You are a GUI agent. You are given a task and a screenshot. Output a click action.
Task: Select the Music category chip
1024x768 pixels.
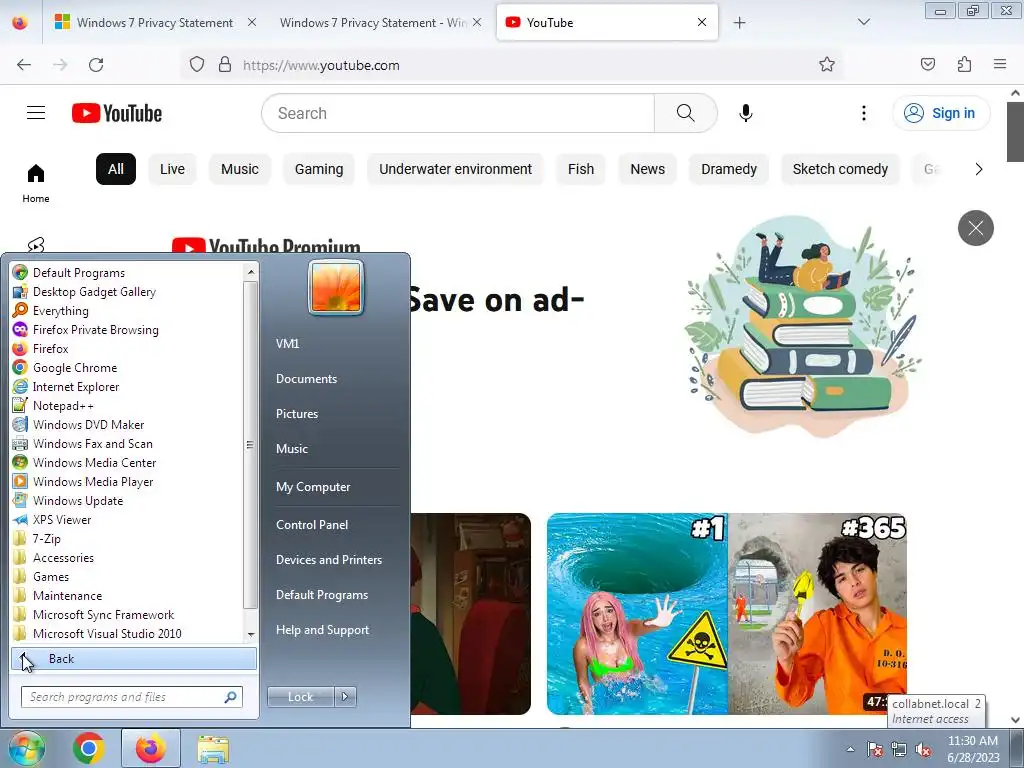[240, 169]
